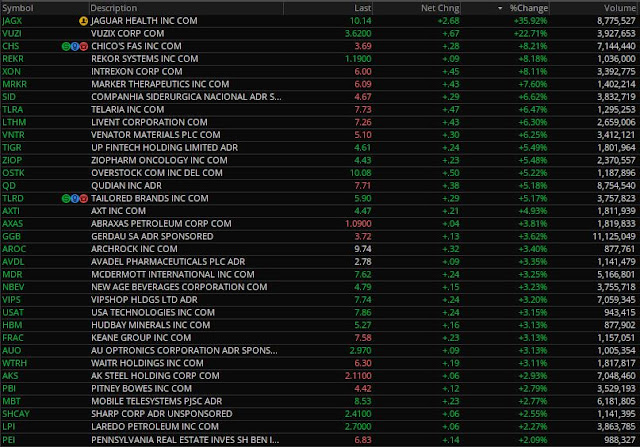Click the green circle icon in CHS row
Image resolution: width=640 pixels, height=447 pixels.
[x=66, y=47]
